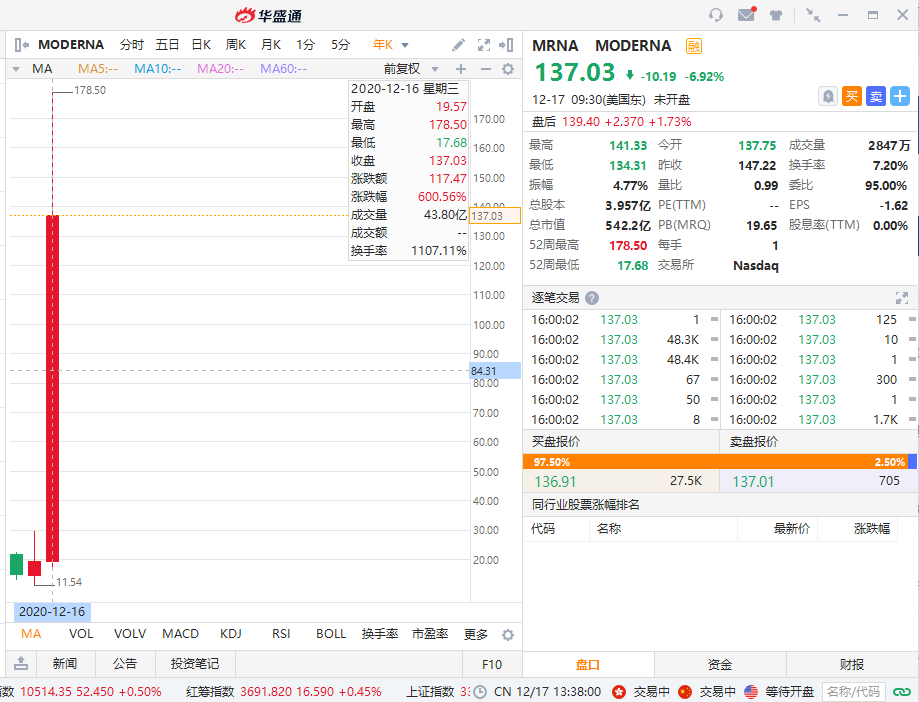The image size is (919, 702).
Task: Add MRNA to watchlist with plus icon
Action: pyautogui.click(x=899, y=96)
